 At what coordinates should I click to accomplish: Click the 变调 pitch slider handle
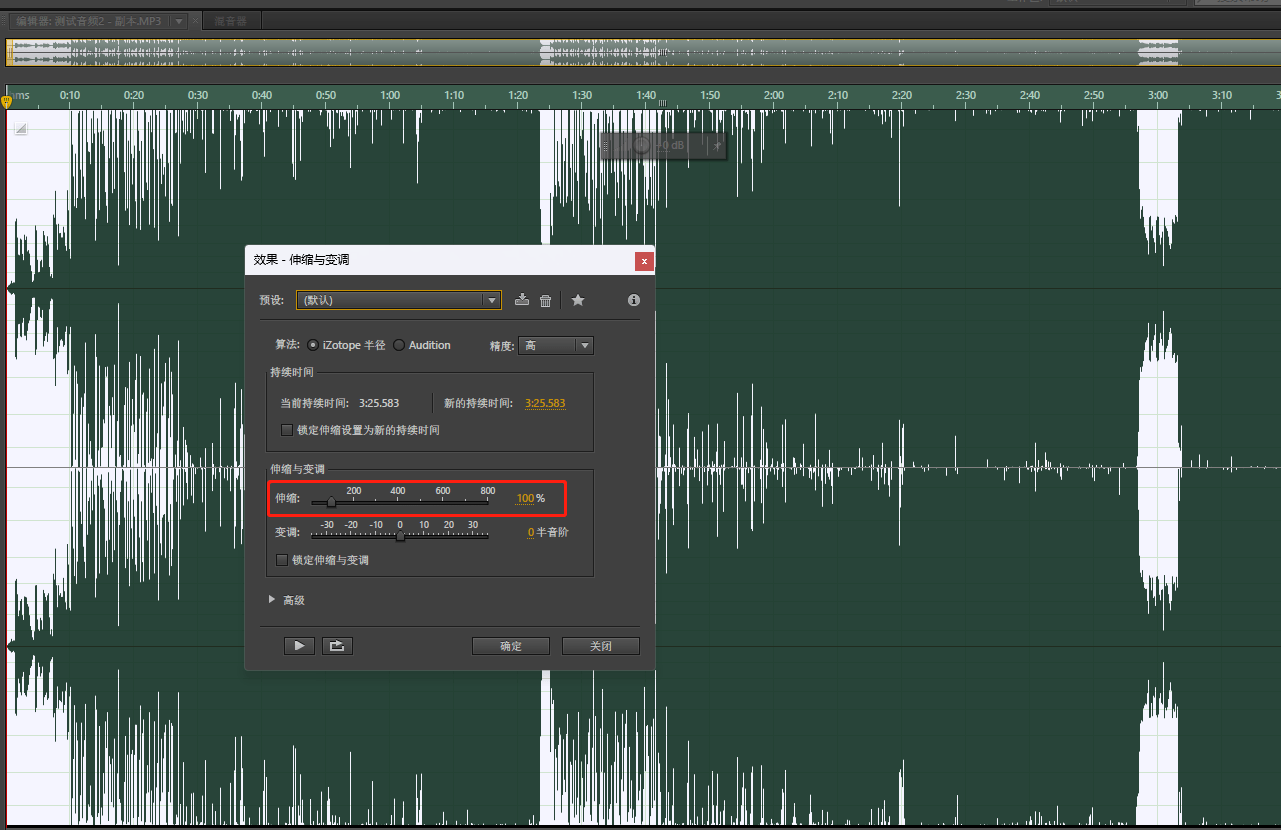coord(400,536)
